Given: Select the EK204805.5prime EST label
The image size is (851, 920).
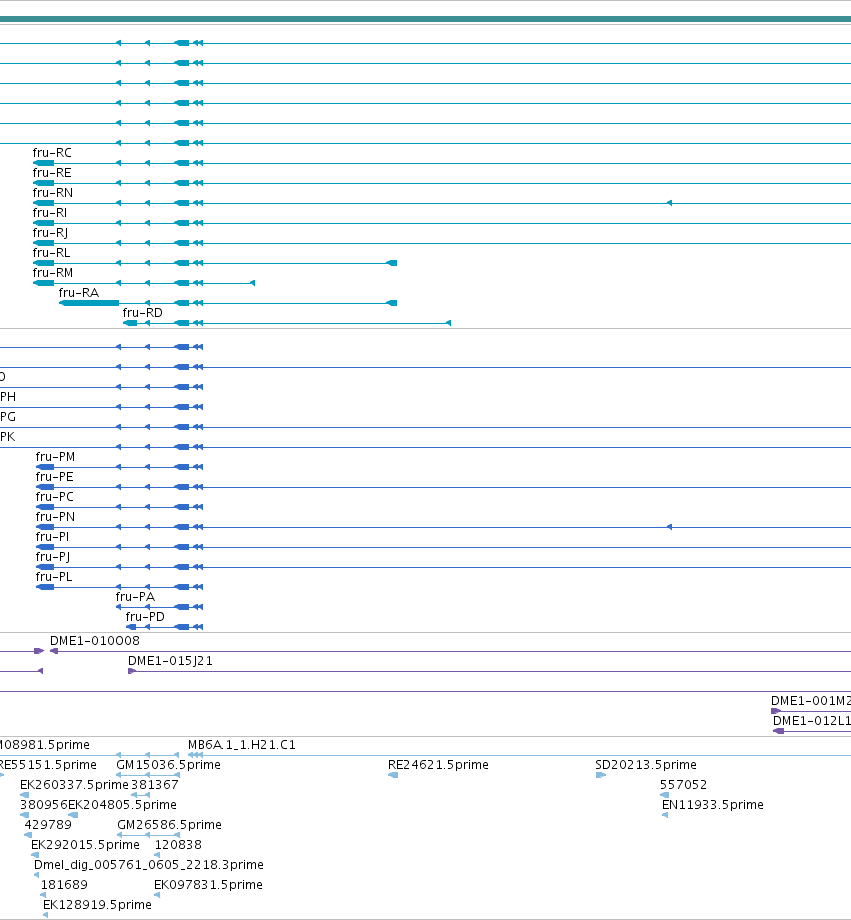Looking at the screenshot, I should click(x=122, y=804).
